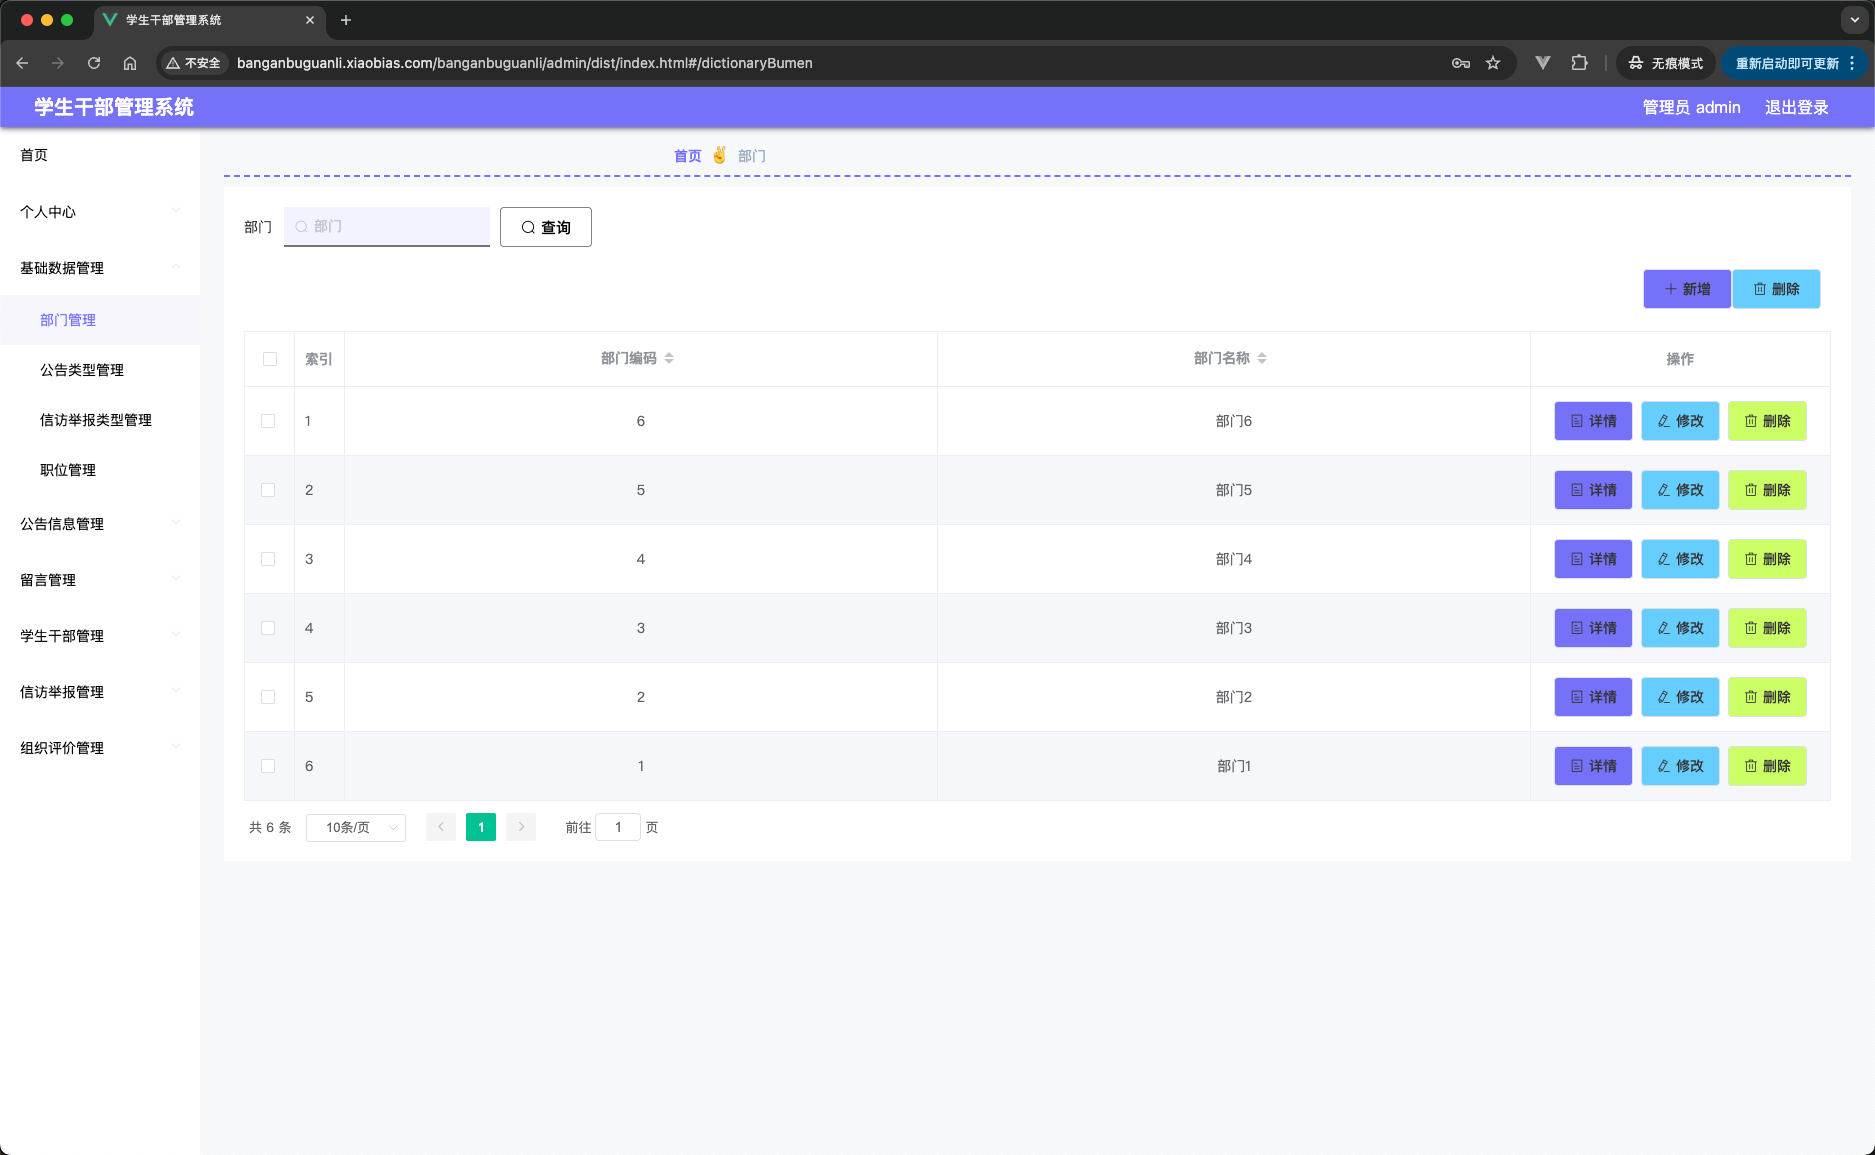
Task: Expand 学生干部管理 sidebar menu
Action: click(x=100, y=636)
